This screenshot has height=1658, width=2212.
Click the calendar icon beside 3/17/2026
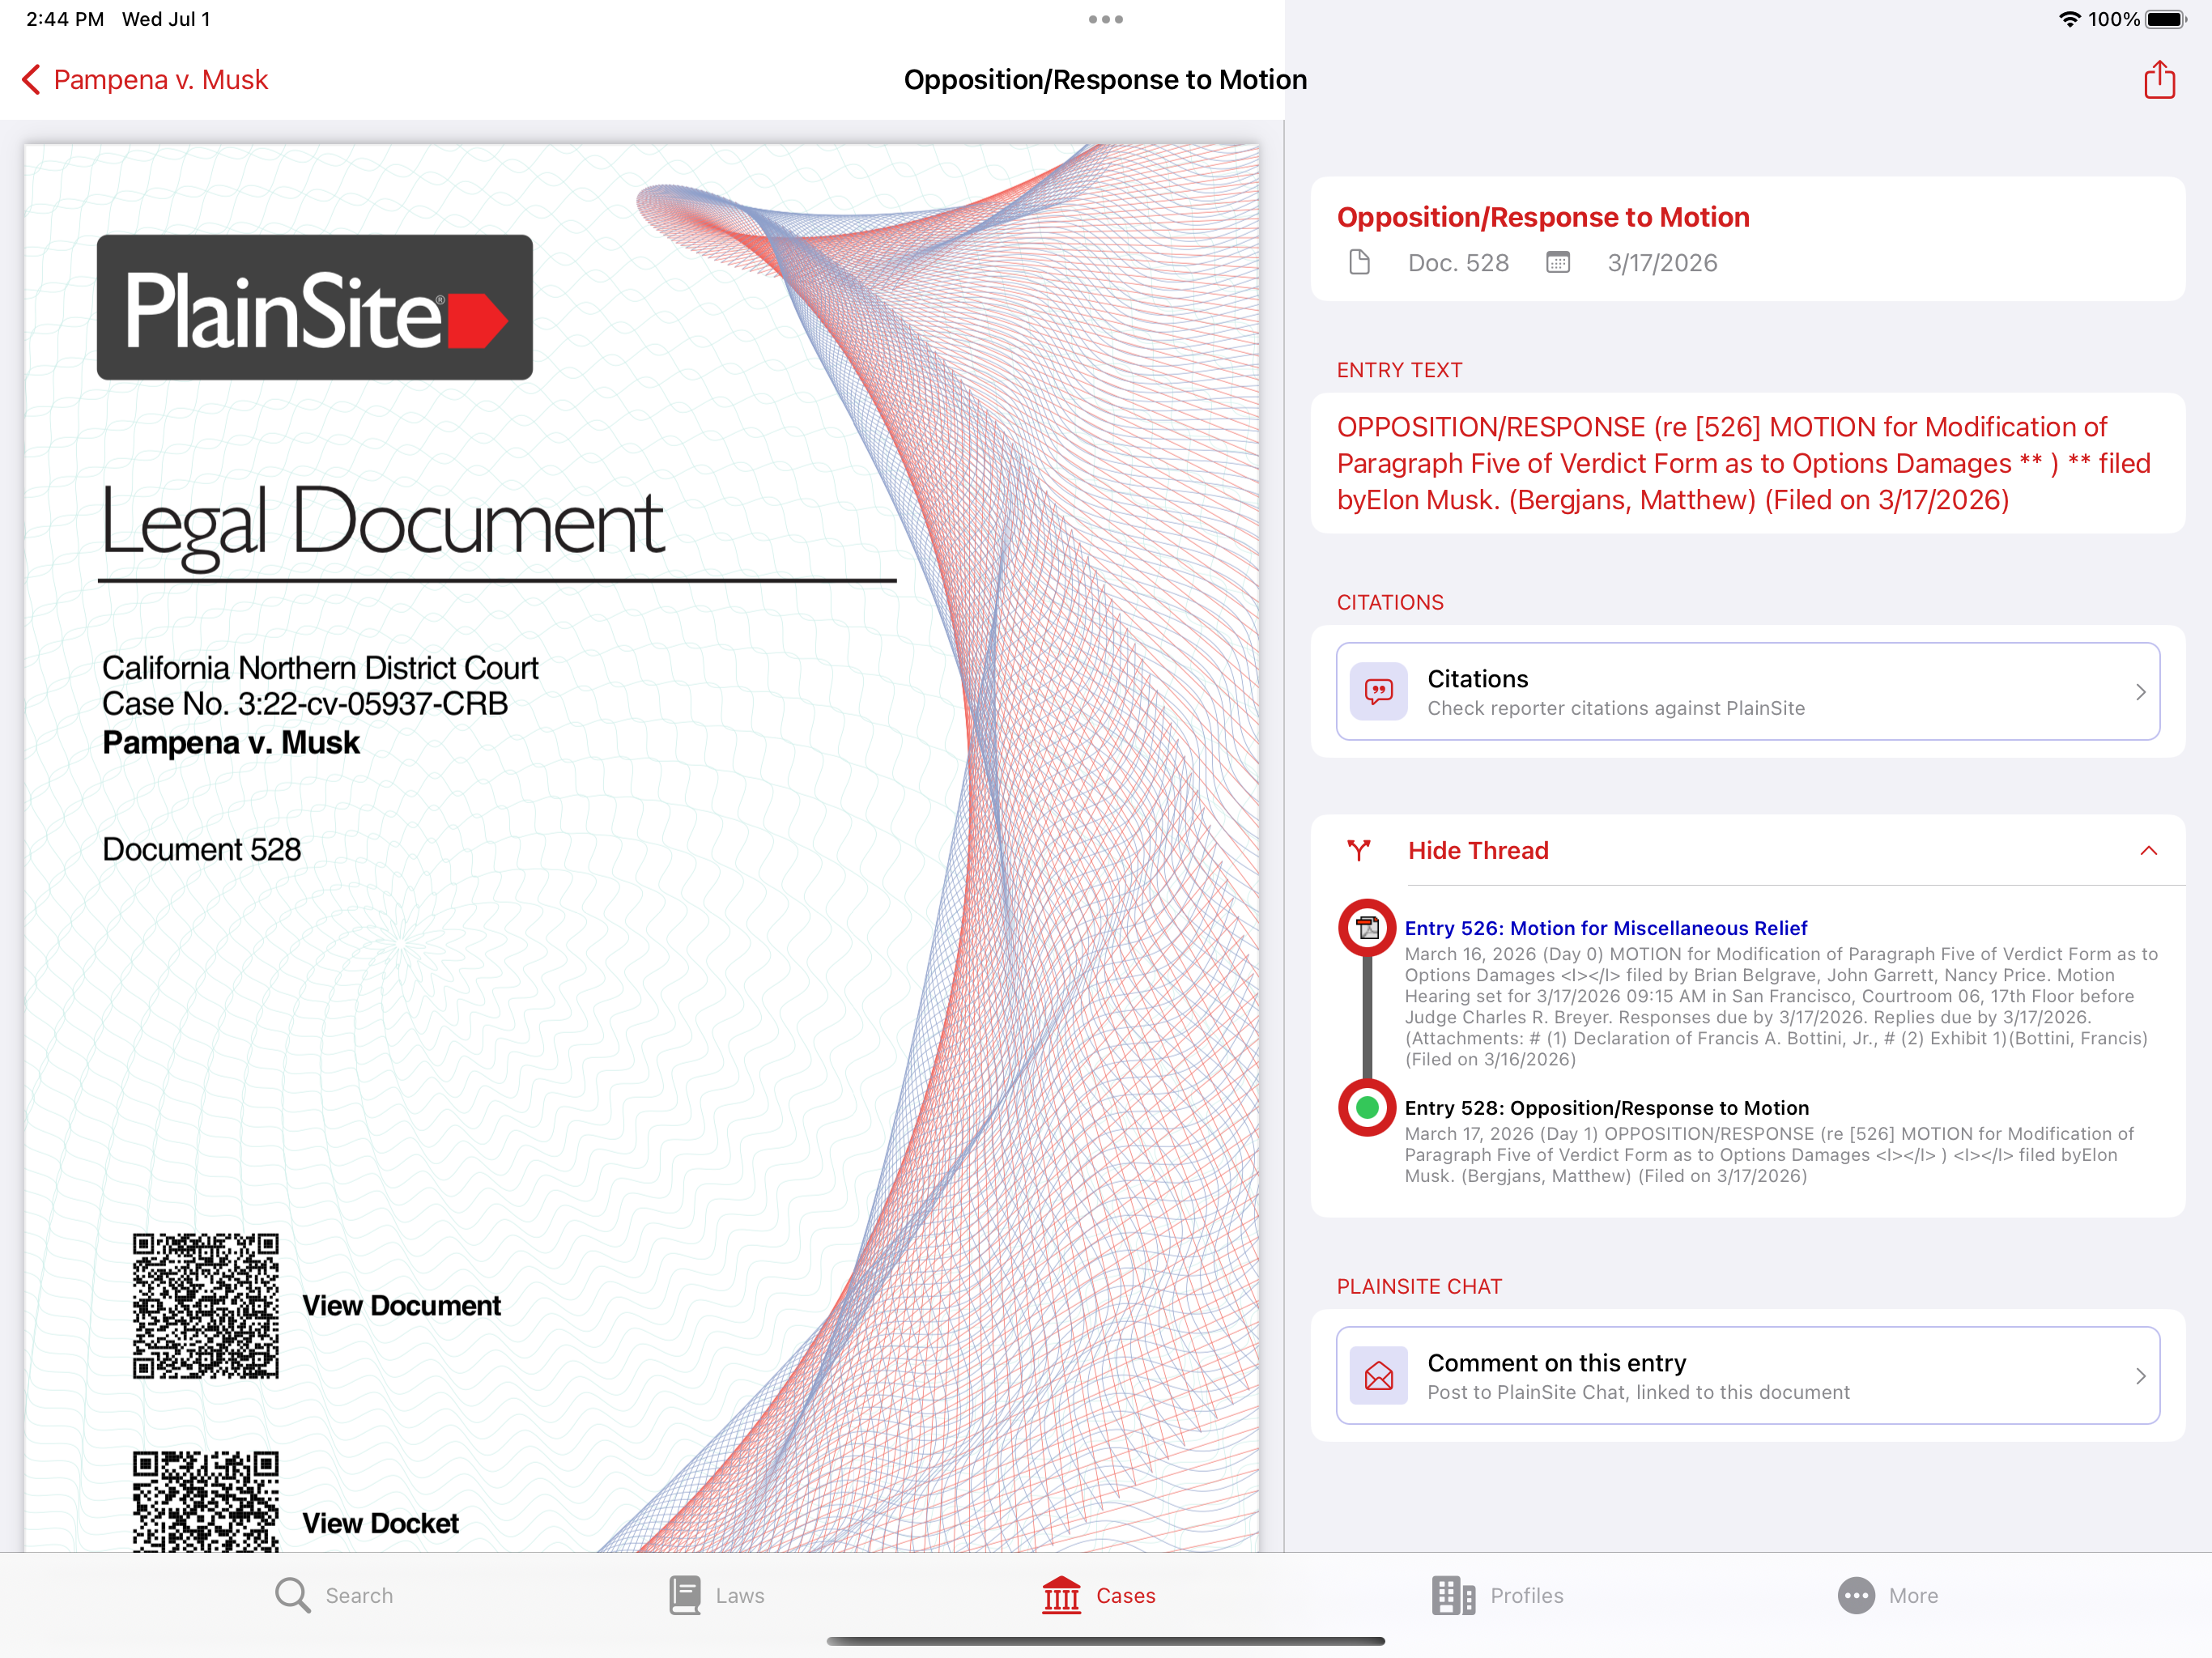pos(1557,263)
